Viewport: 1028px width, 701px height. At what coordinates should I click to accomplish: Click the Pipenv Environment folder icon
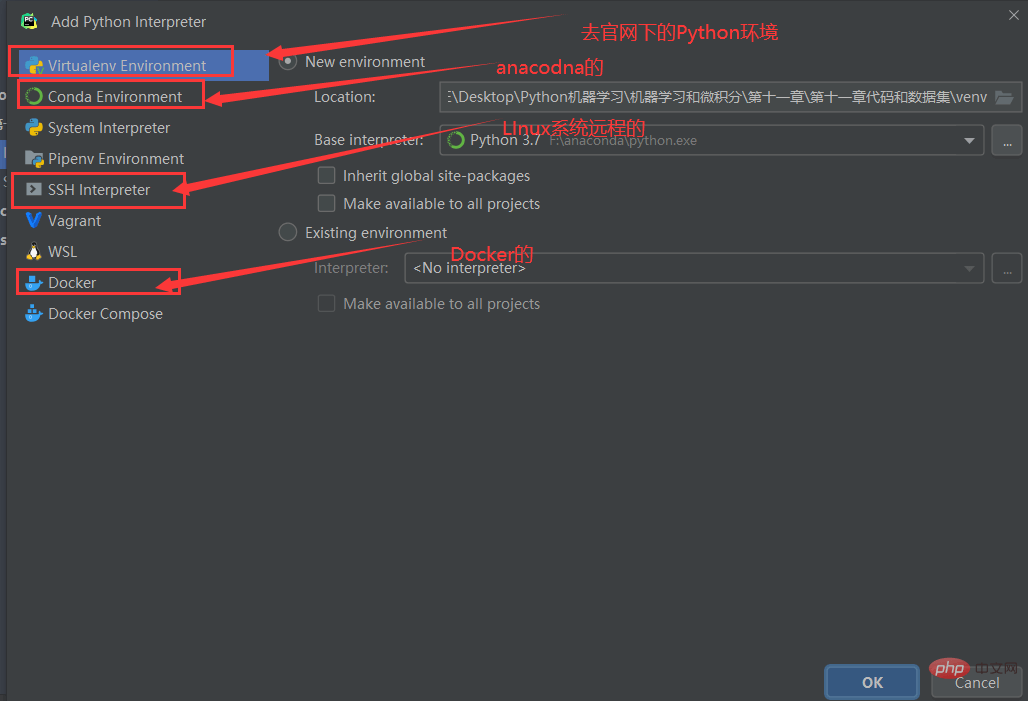(x=34, y=159)
